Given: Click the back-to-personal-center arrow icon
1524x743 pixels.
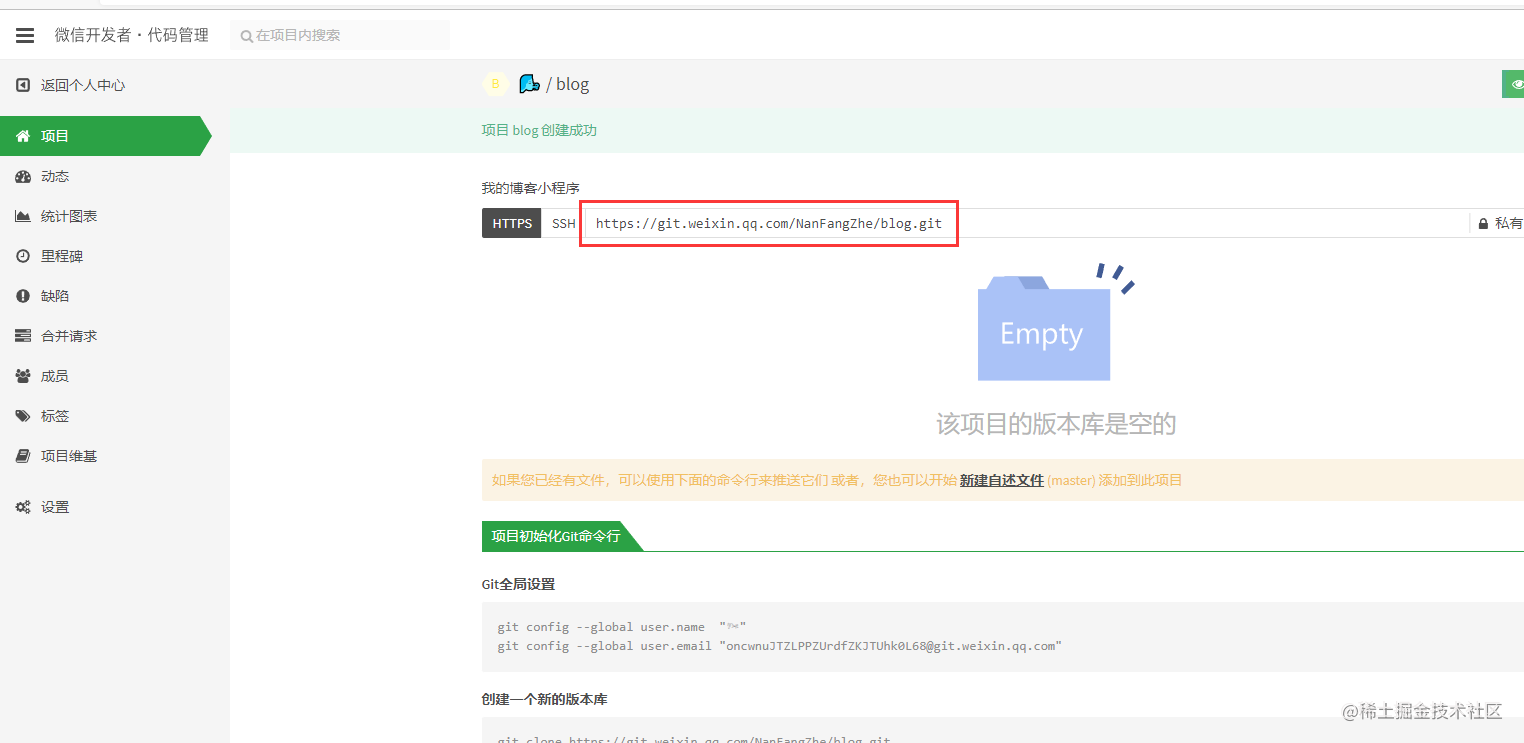Looking at the screenshot, I should click(x=23, y=86).
